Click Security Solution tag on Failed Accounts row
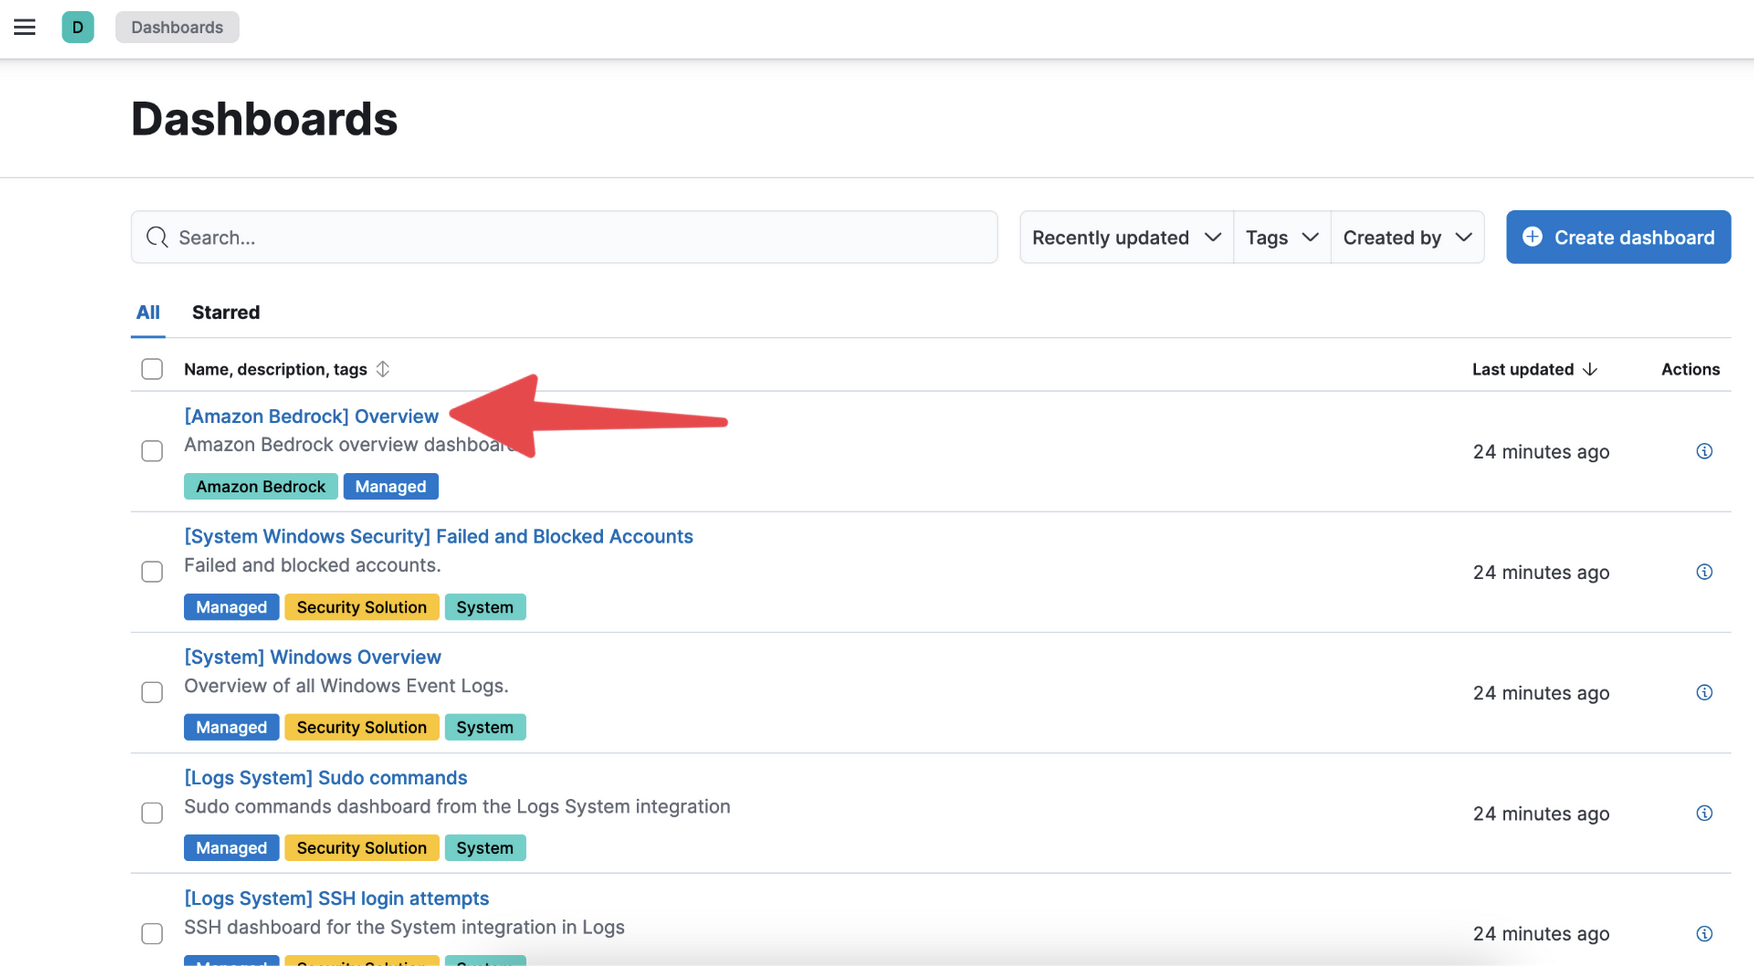Viewport: 1754px width, 974px height. click(x=361, y=607)
